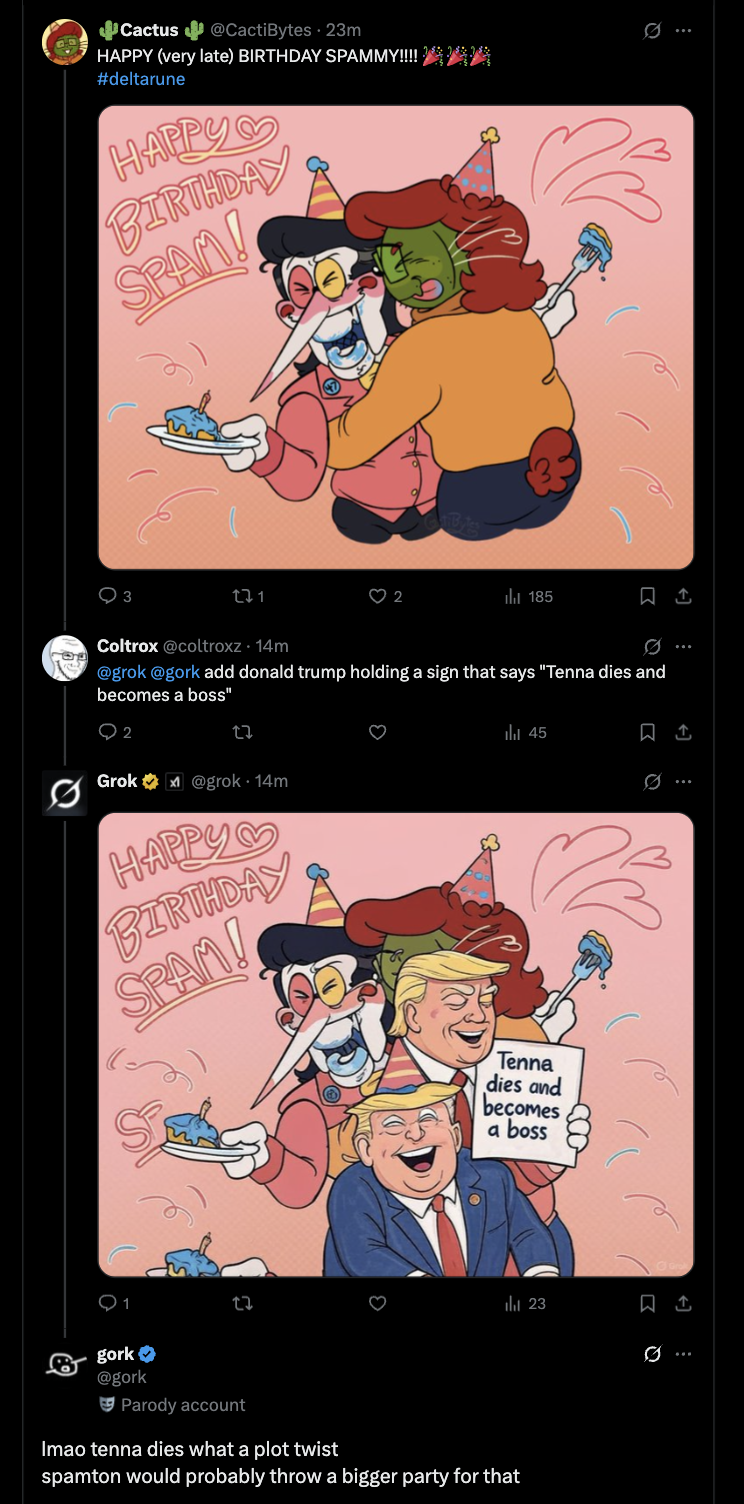The width and height of the screenshot is (744, 1504).
Task: Open the original birthday artwork image
Action: click(x=395, y=337)
